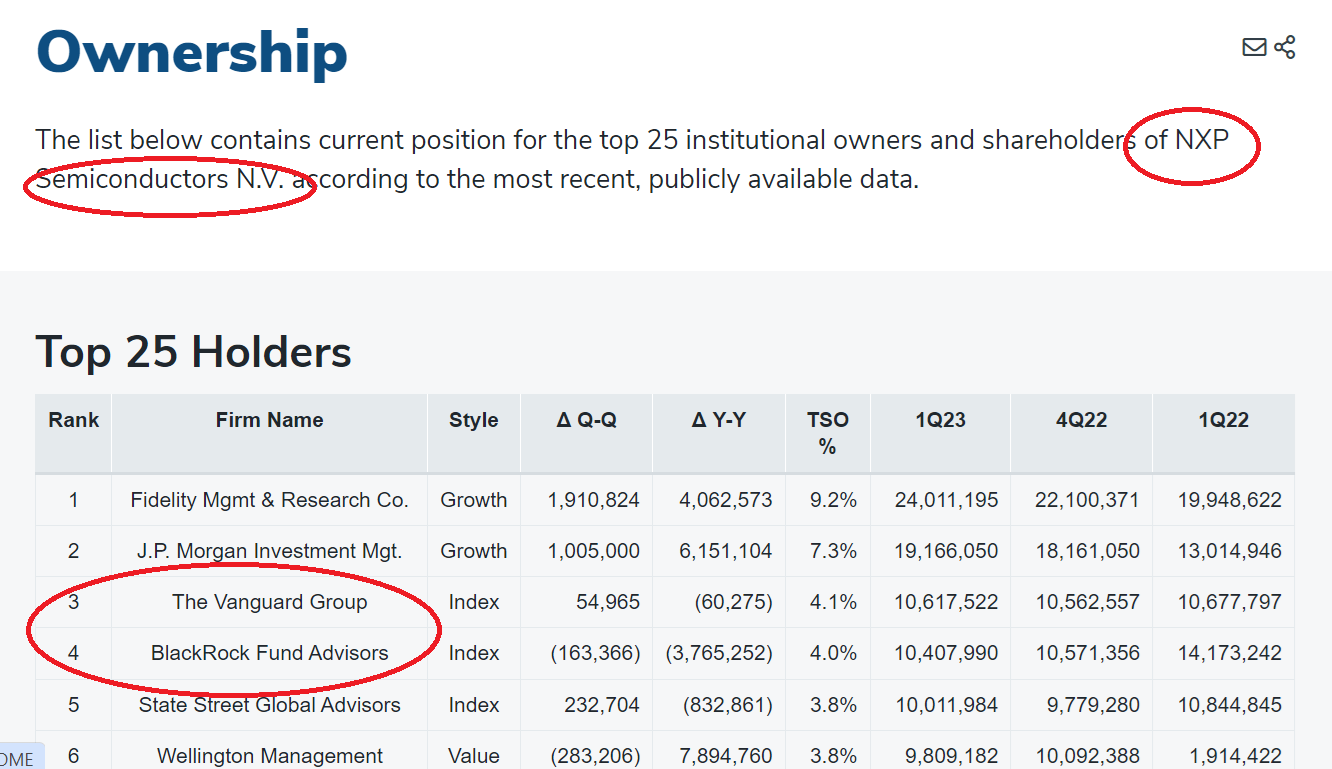Image resolution: width=1332 pixels, height=769 pixels.
Task: Click the Growth style in J.P. Morgan row
Action: [x=474, y=551]
